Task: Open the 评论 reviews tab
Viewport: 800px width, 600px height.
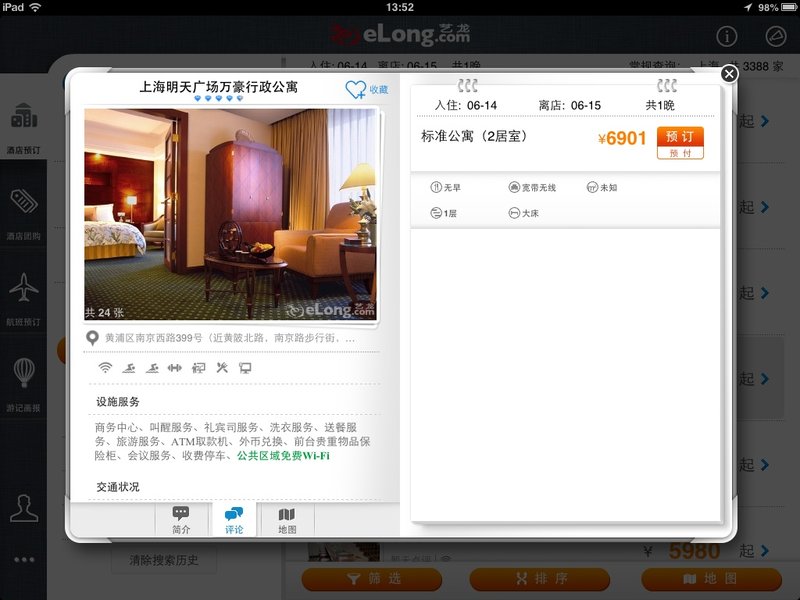Action: click(x=234, y=520)
